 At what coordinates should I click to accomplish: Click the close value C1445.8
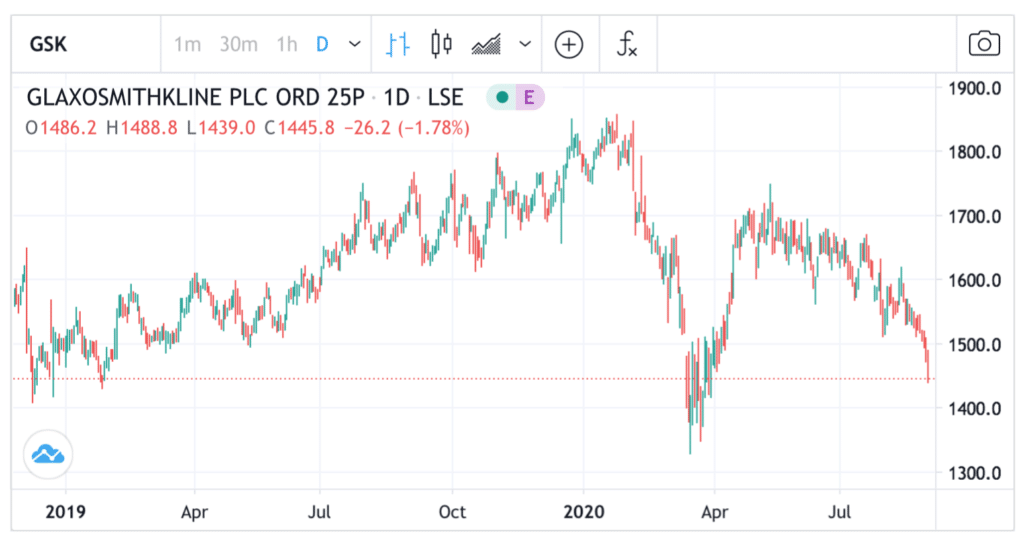coord(300,128)
